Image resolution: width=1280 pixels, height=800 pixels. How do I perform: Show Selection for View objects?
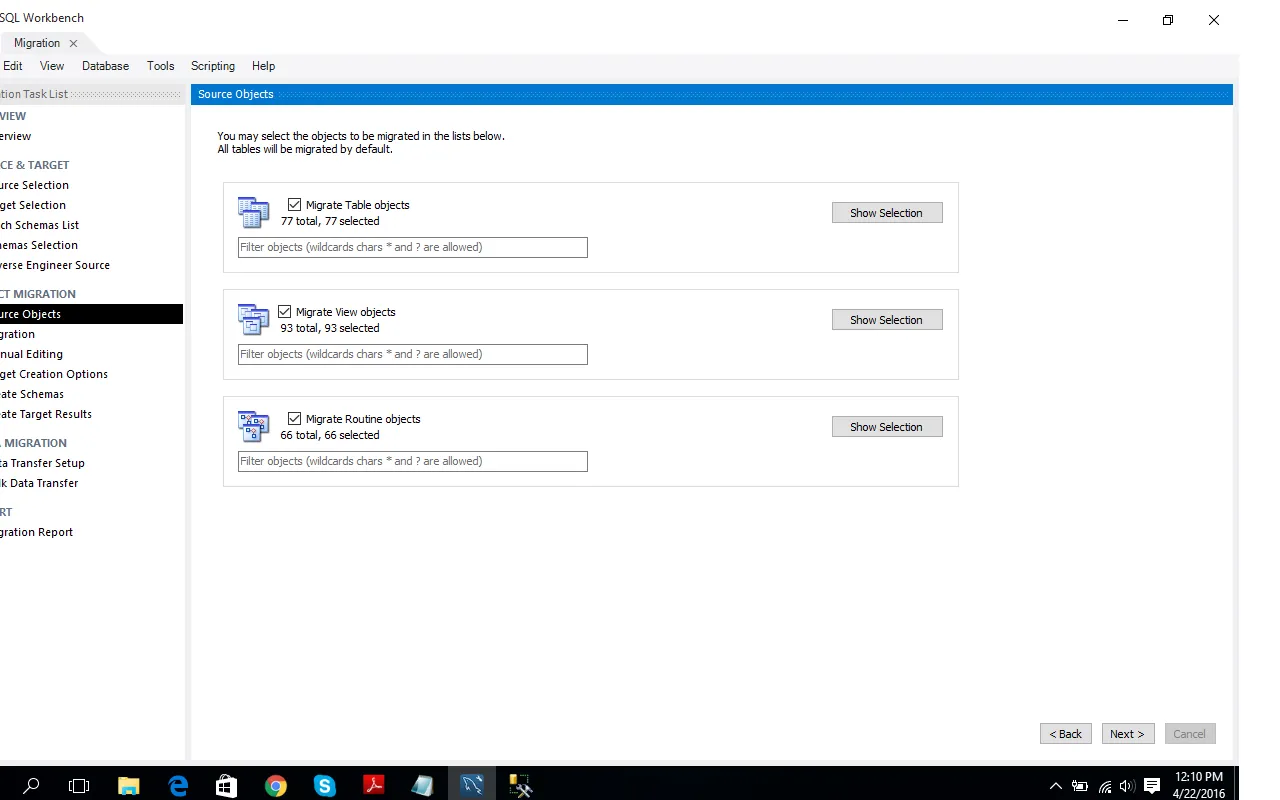[x=887, y=320]
